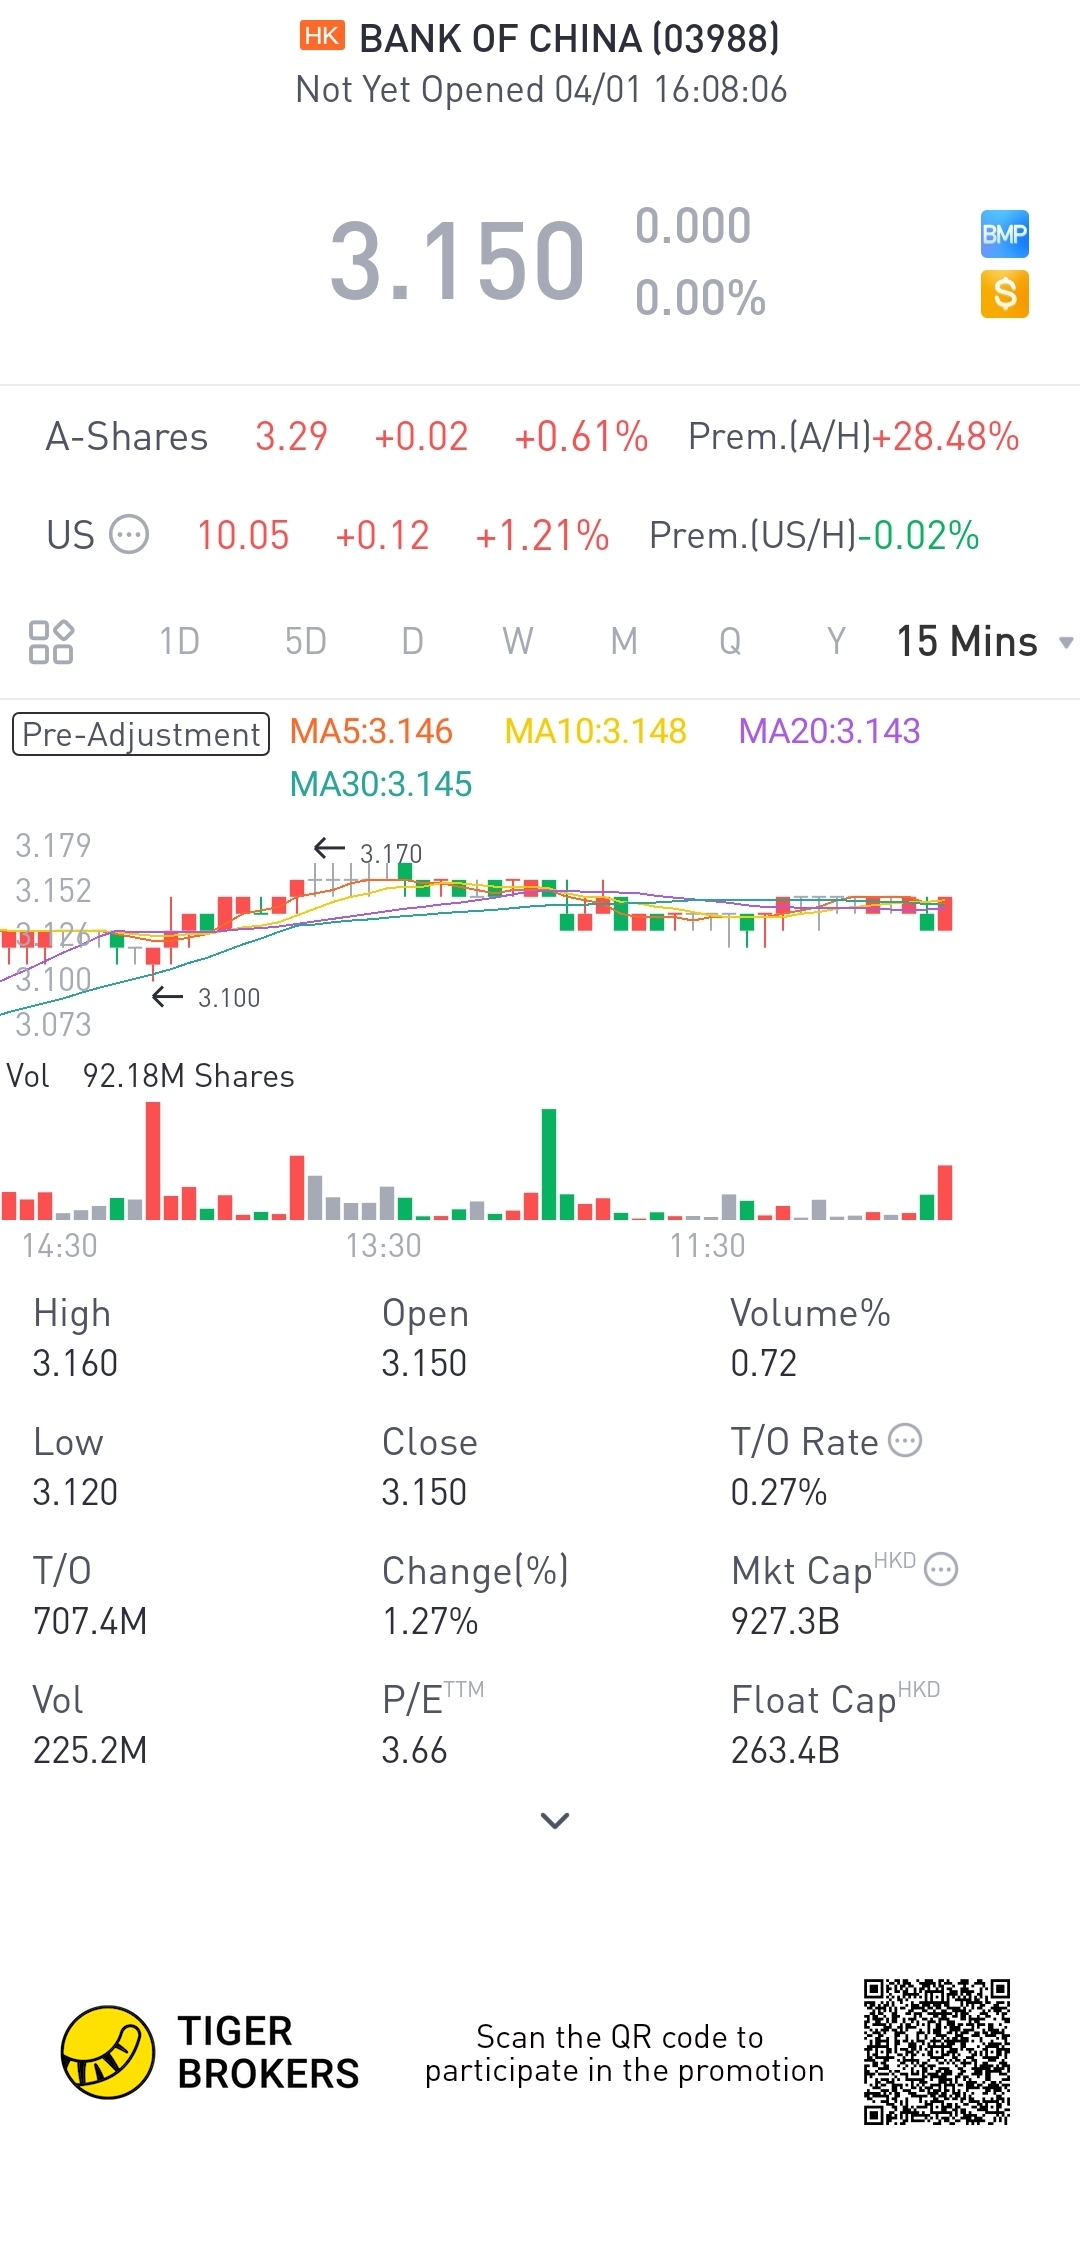Viewport: 1080px width, 2243px height.
Task: Tap the Change(%) 1.27% value
Action: coord(430,1621)
